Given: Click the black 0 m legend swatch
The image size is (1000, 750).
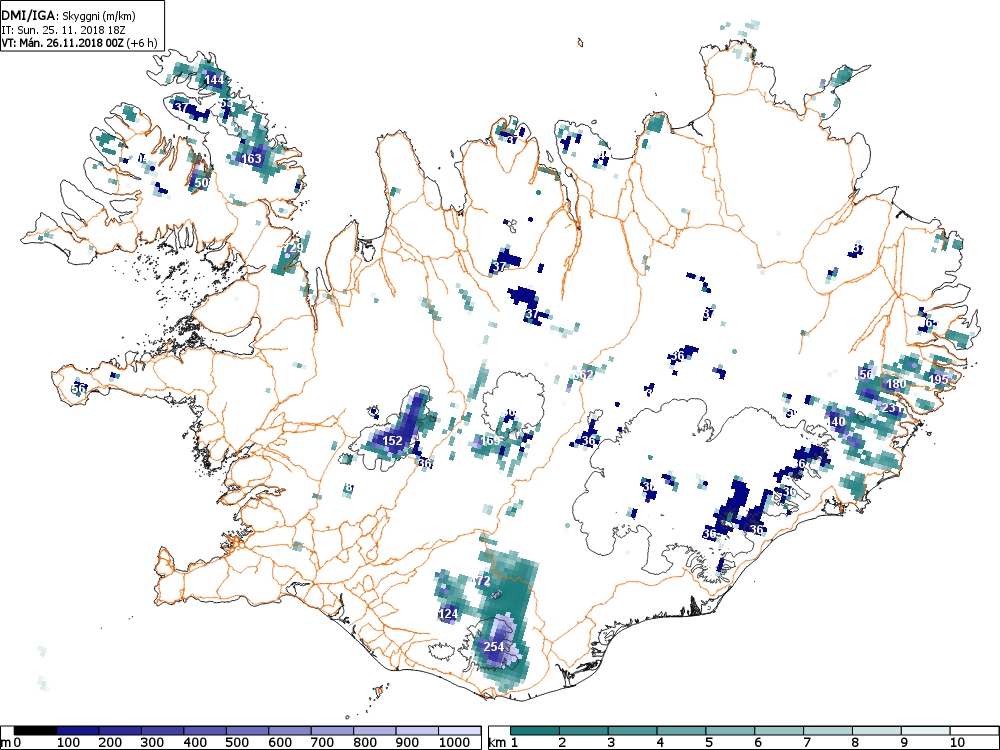Looking at the screenshot, I should (35, 730).
